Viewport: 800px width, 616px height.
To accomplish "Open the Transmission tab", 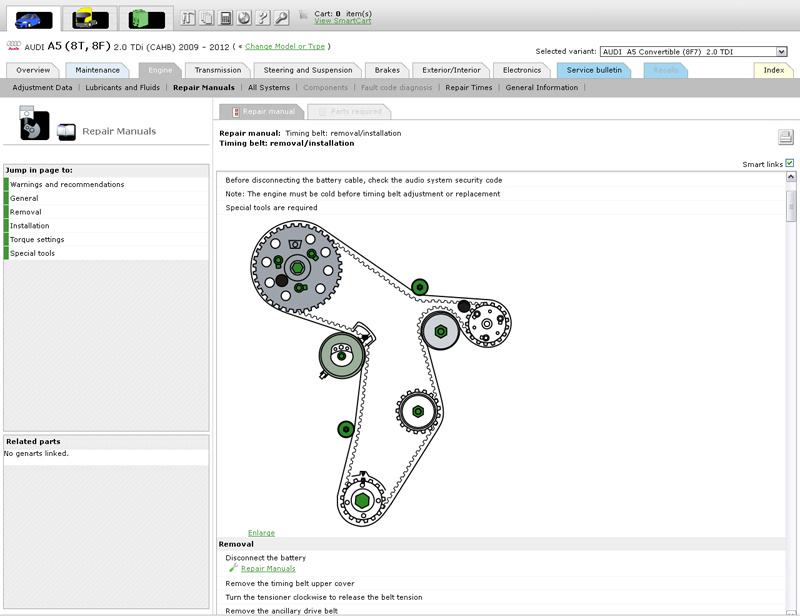I will (x=218, y=70).
